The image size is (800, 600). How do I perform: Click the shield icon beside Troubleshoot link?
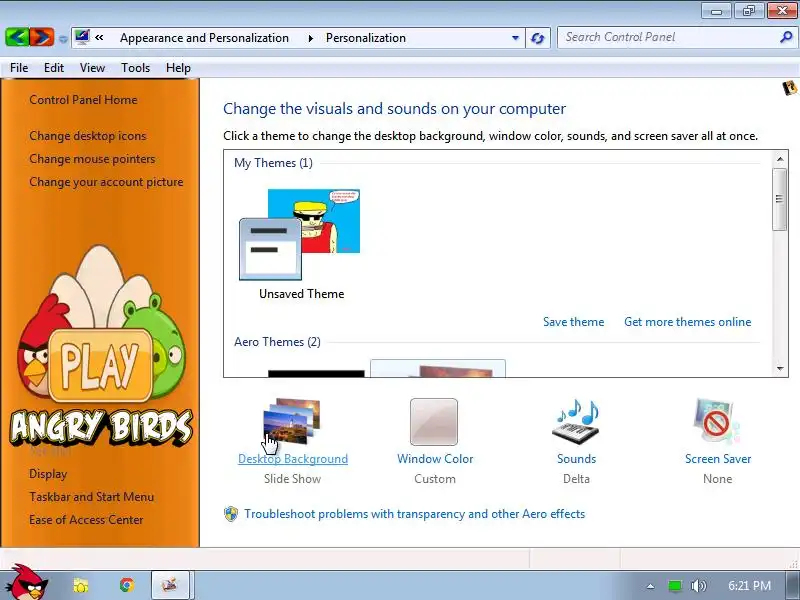click(231, 514)
